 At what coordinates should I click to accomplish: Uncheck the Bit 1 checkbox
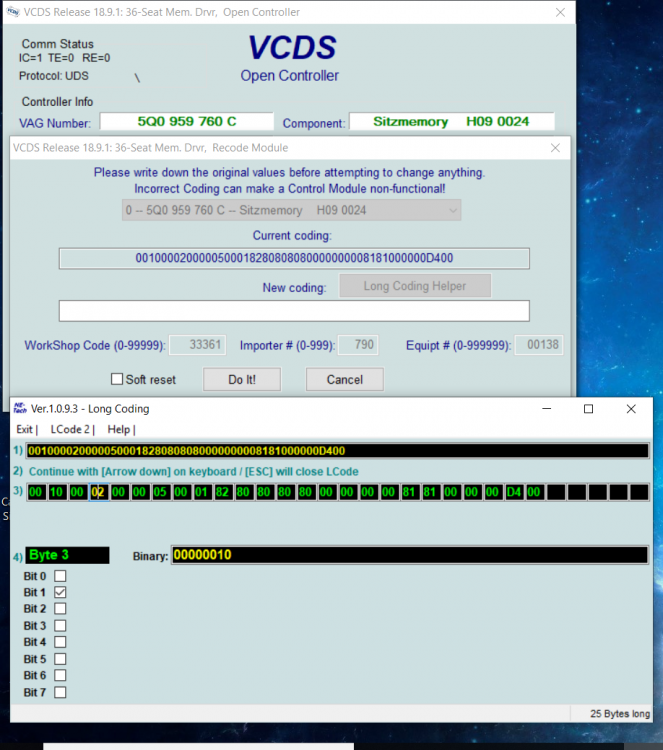pos(60,592)
